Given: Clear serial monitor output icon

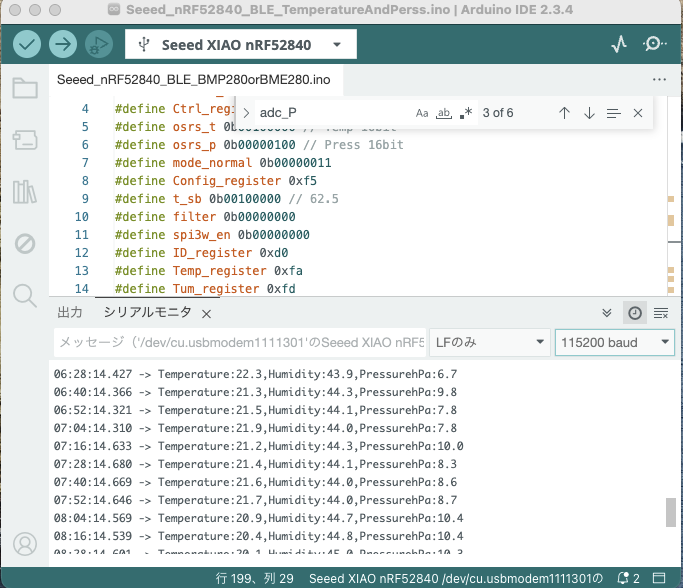Looking at the screenshot, I should [661, 313].
